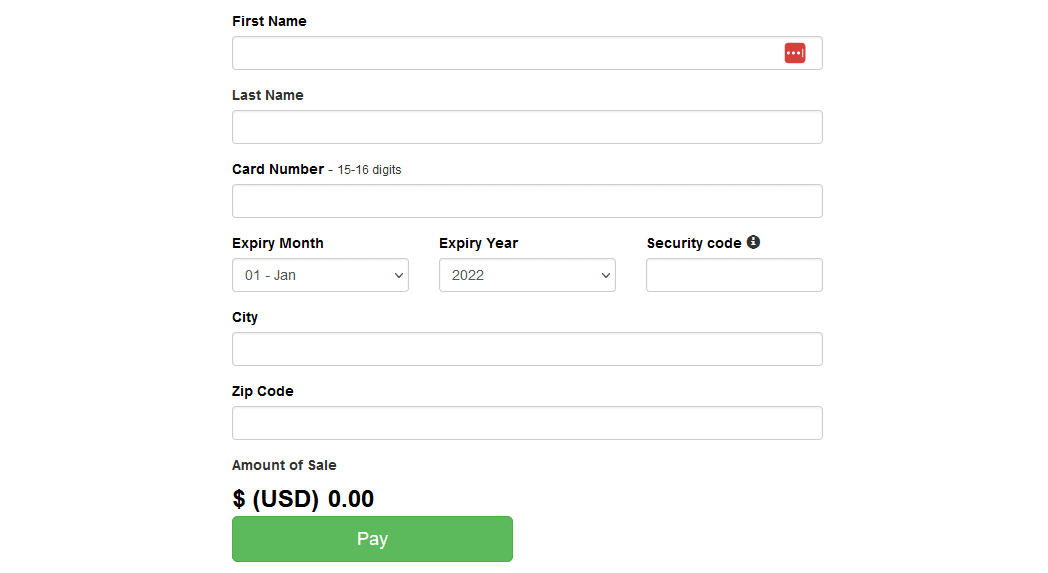Click the $ (USD) 0.00 amount text
Image resolution: width=1048 pixels, height=573 pixels.
click(x=303, y=499)
